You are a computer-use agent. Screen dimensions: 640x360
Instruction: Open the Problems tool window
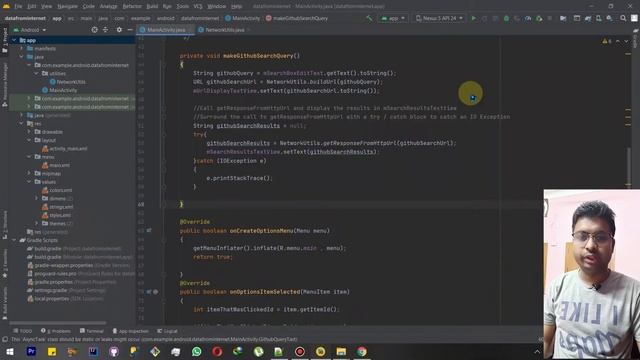[56, 331]
